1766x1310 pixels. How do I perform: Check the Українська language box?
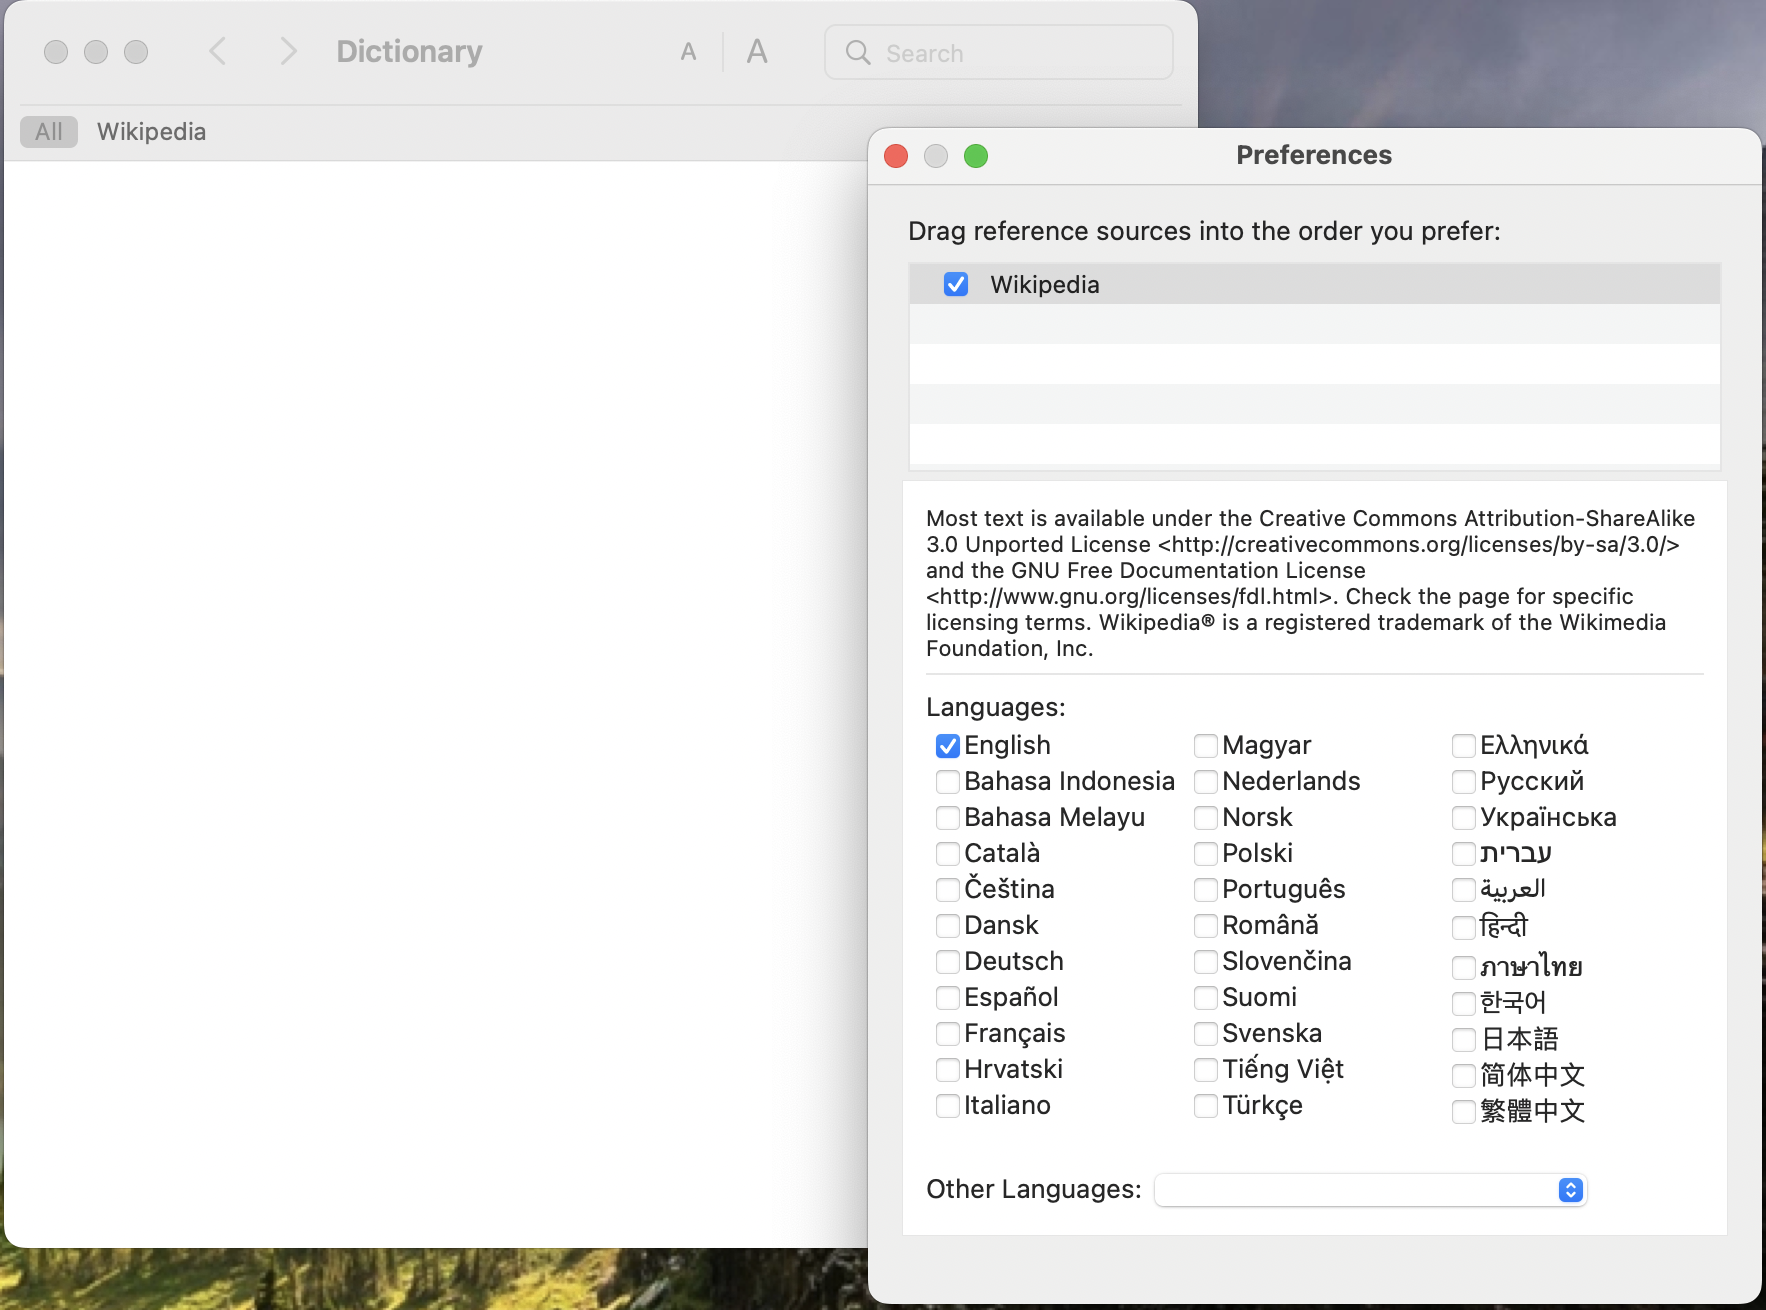click(x=1464, y=818)
